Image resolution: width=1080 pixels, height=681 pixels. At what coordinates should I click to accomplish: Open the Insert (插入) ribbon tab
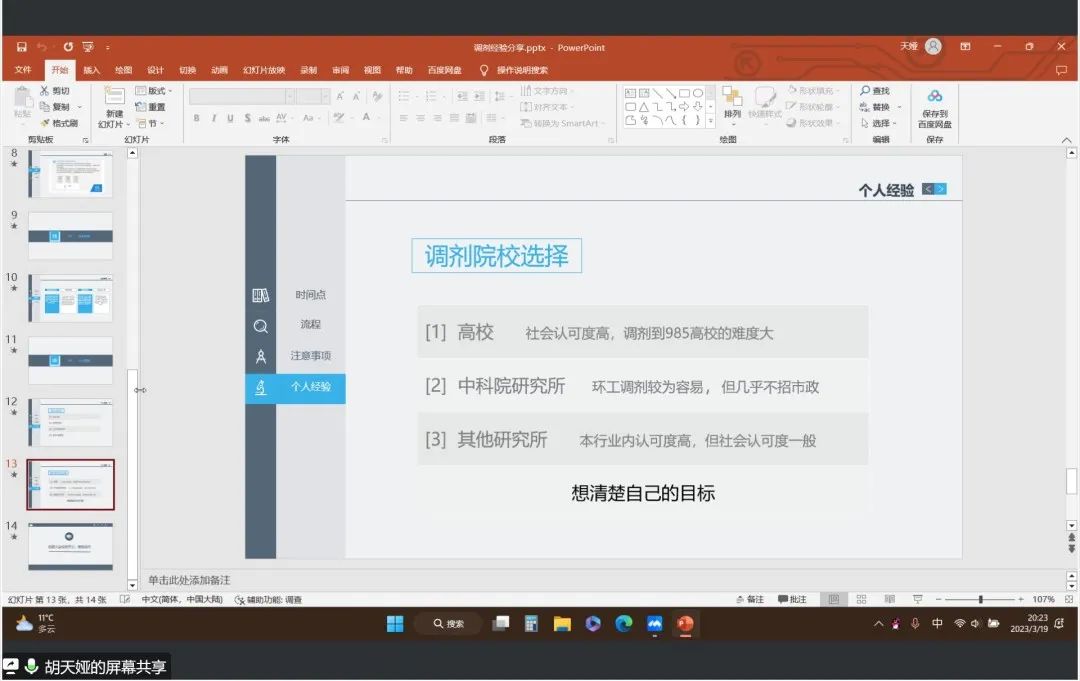[91, 70]
